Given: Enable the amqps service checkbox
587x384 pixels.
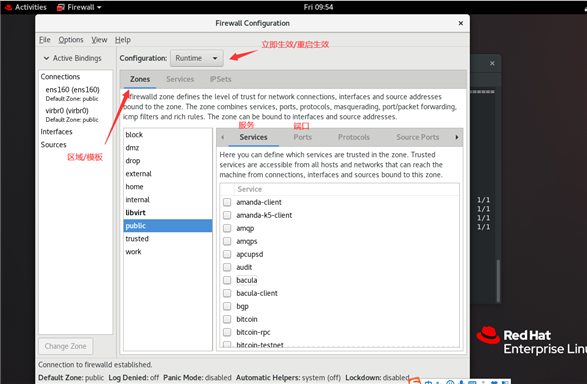Looking at the screenshot, I should click(x=227, y=241).
